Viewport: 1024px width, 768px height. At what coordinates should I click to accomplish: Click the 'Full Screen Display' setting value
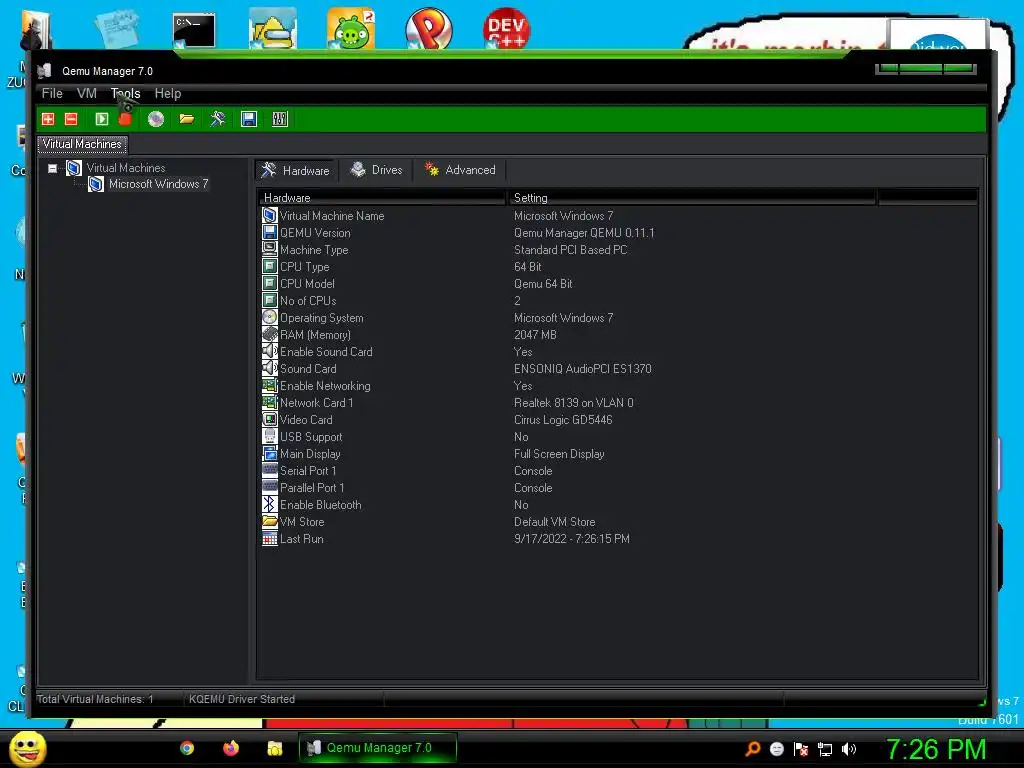(x=559, y=453)
